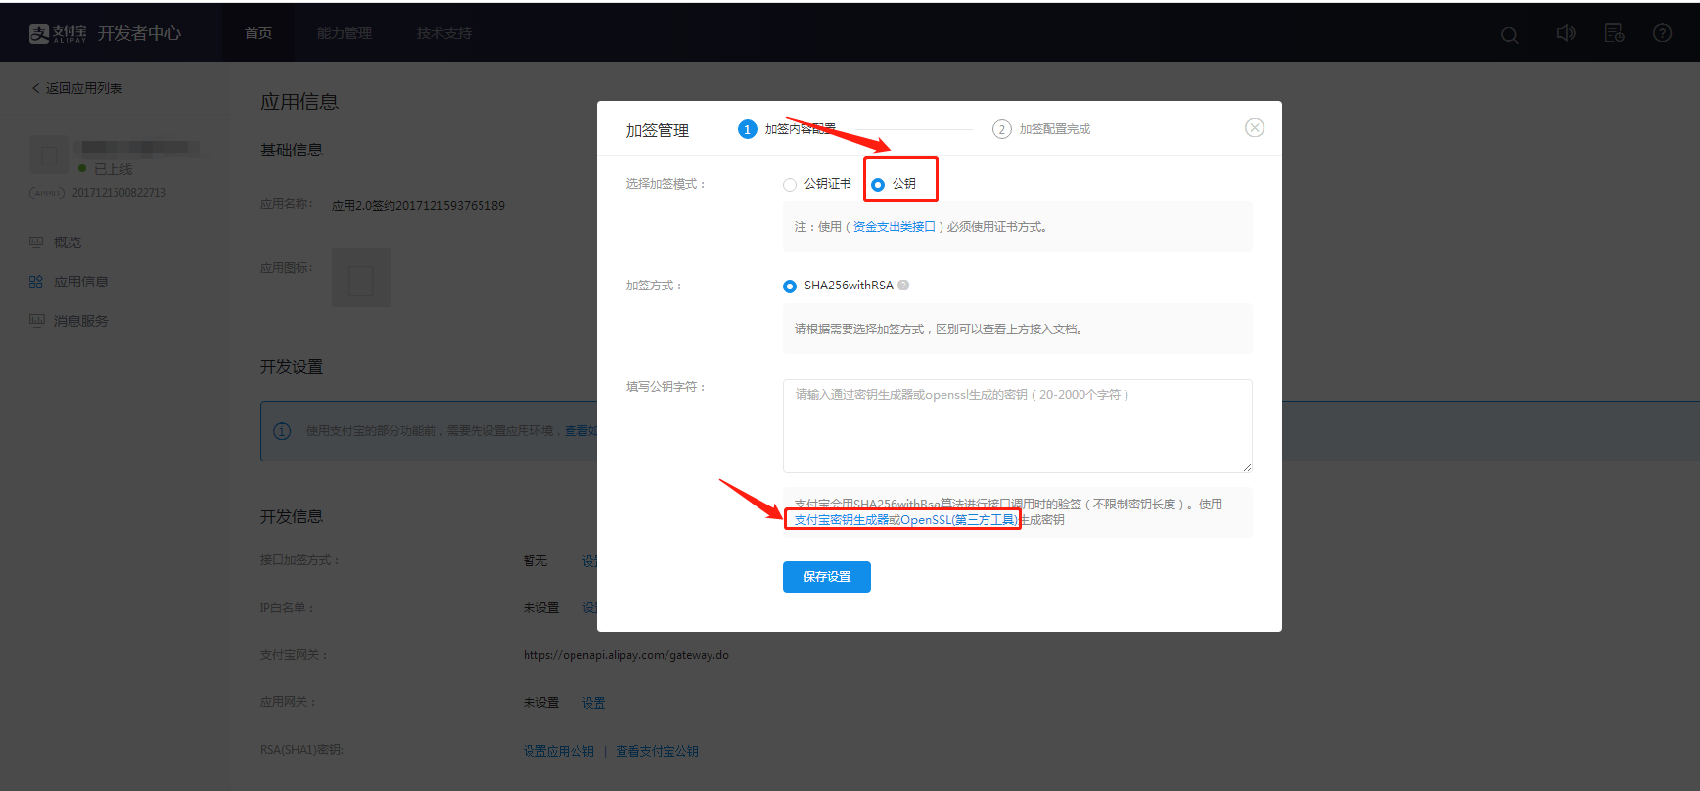1700x791 pixels.
Task: Open the document list icon in header
Action: [1614, 33]
